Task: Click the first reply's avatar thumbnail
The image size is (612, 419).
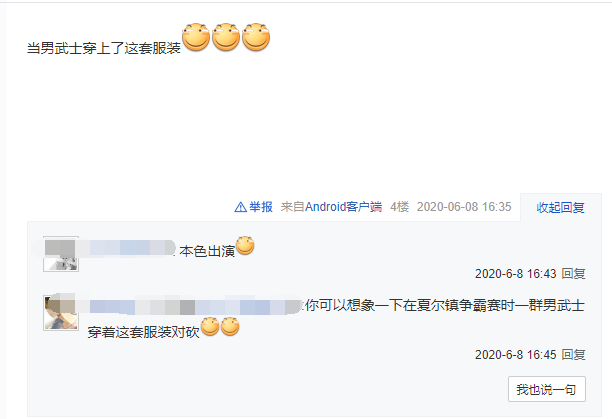Action: coord(61,254)
